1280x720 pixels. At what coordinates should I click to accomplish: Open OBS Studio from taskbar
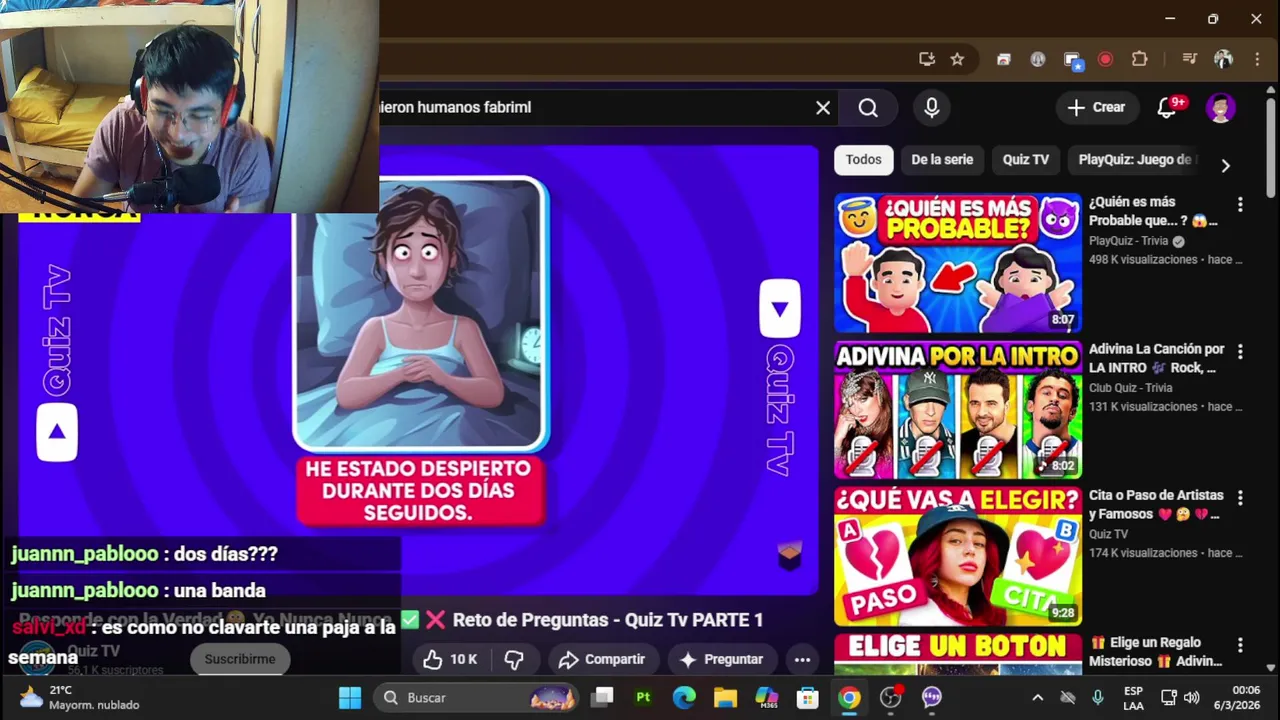[891, 698]
